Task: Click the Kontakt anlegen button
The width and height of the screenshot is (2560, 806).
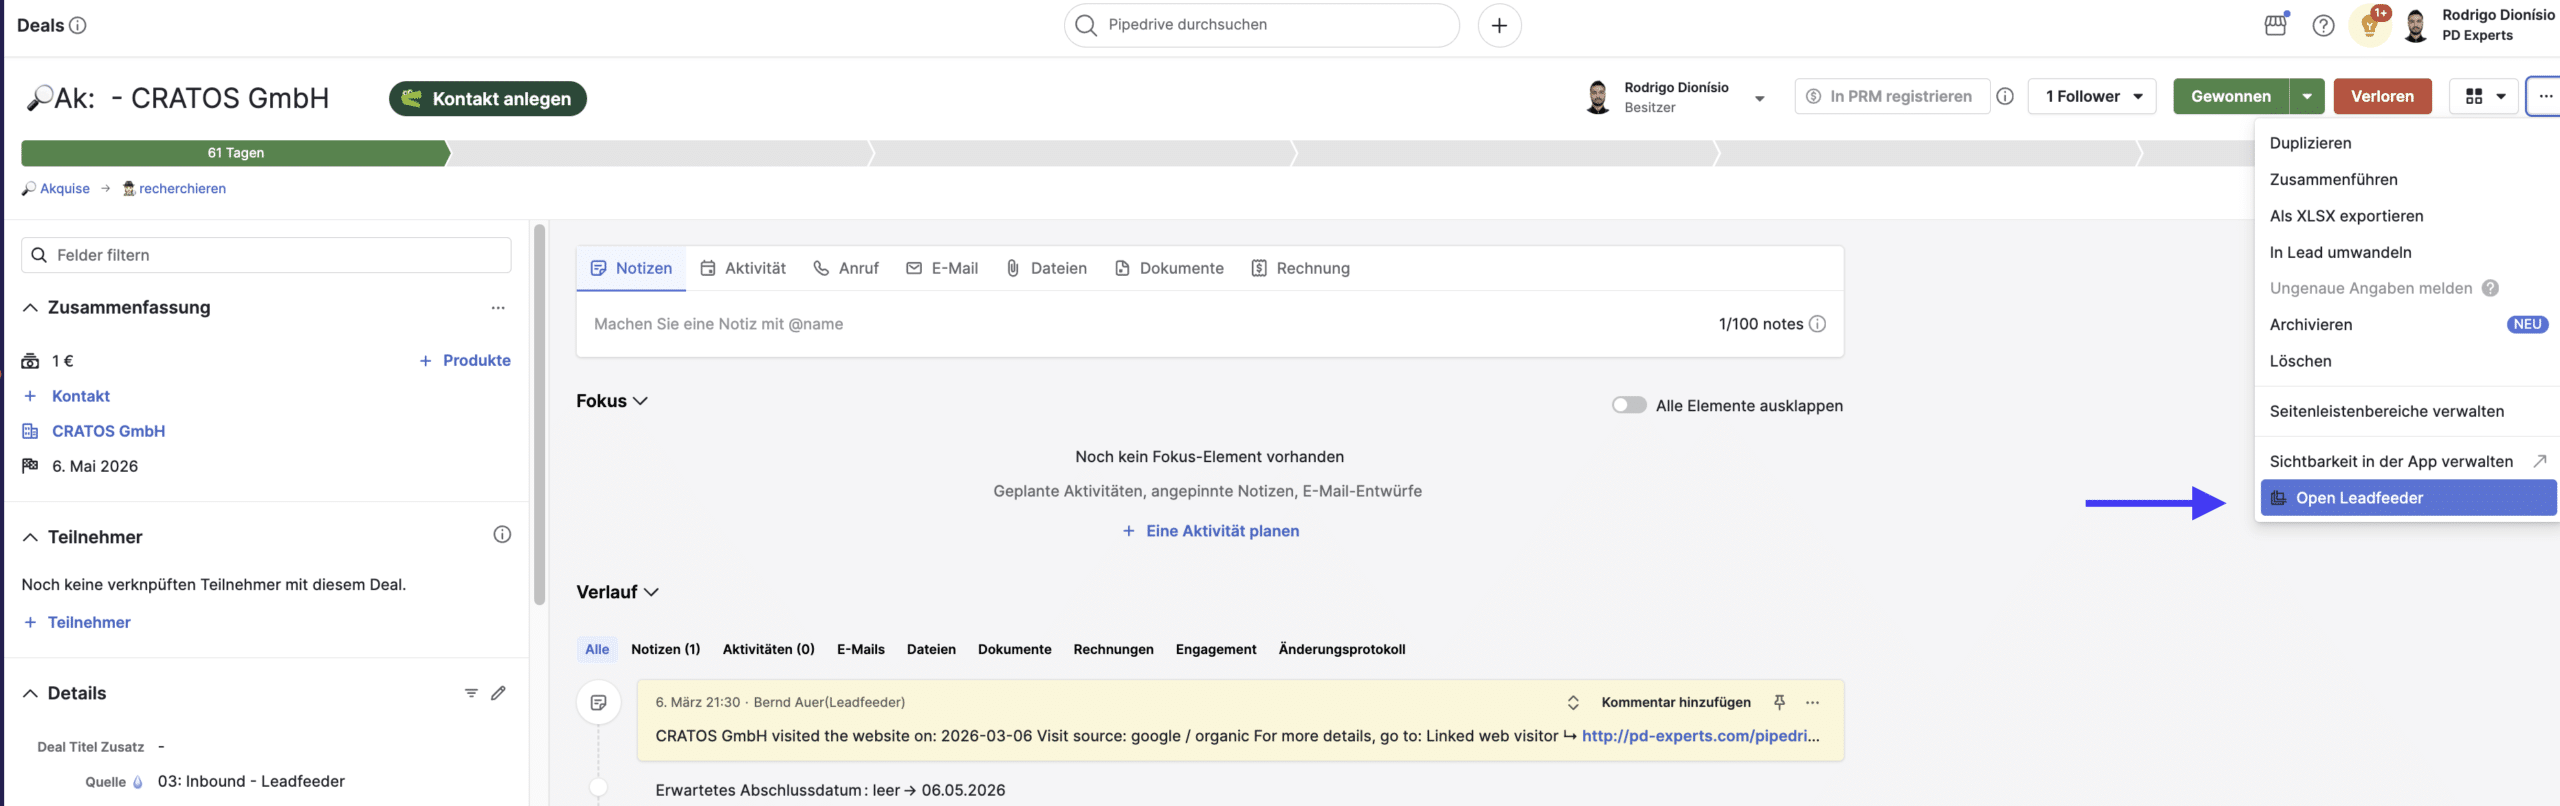Action: tap(488, 98)
